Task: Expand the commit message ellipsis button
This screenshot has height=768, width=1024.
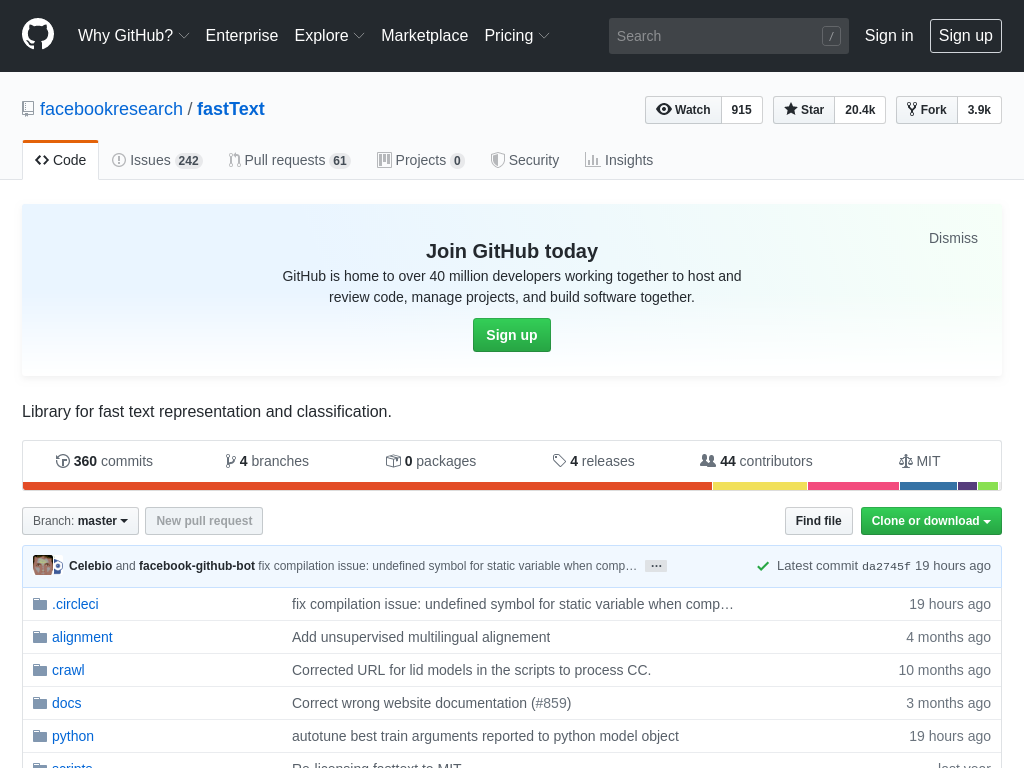Action: [x=656, y=566]
